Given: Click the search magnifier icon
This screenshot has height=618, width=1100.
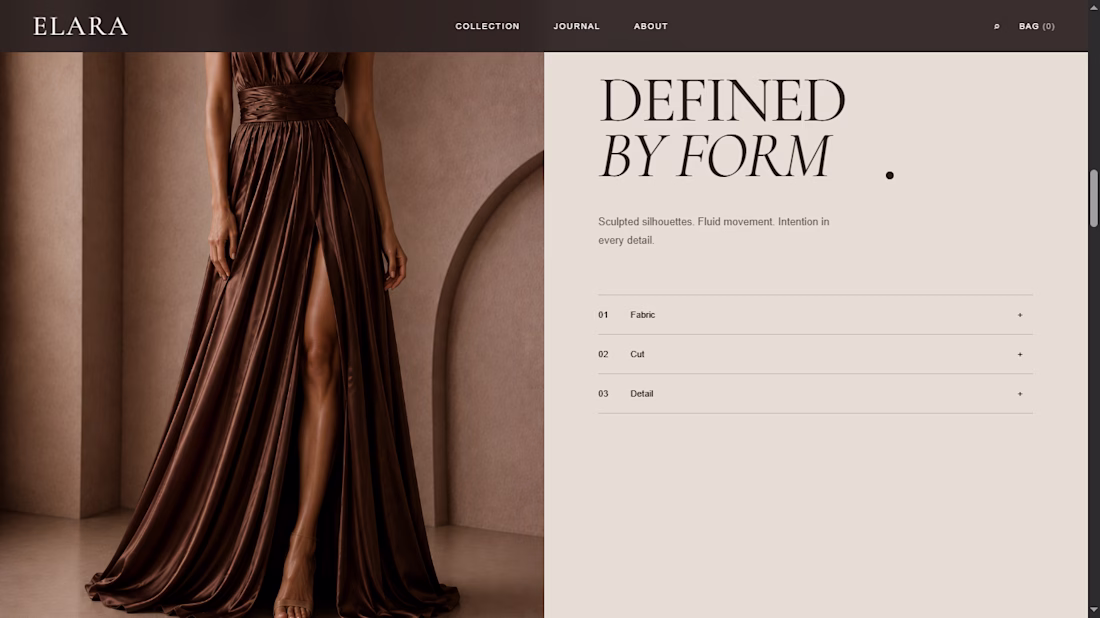Looking at the screenshot, I should pos(996,26).
